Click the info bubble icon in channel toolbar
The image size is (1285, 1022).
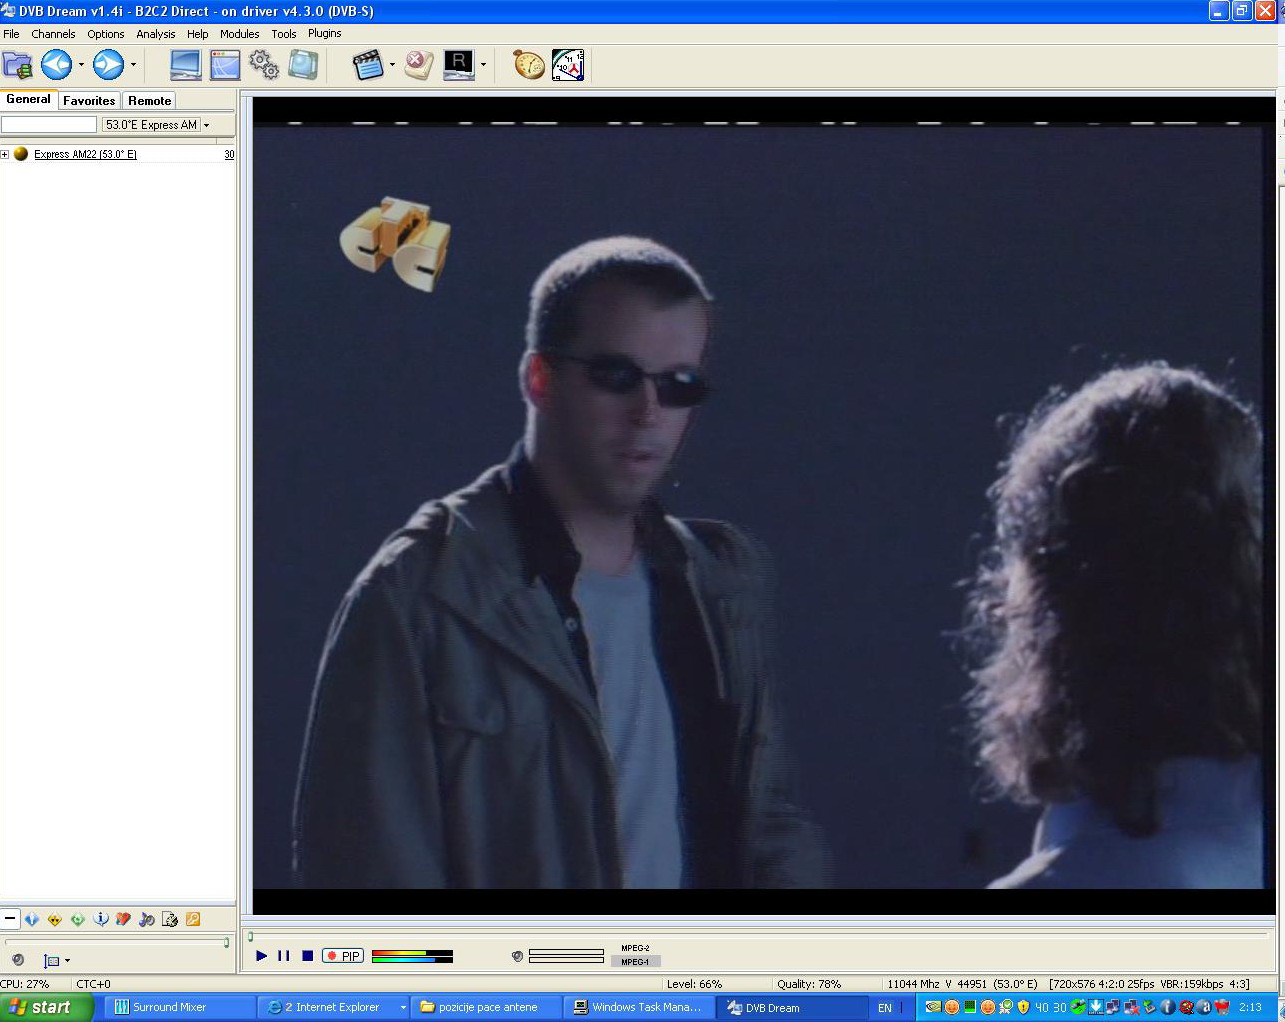coord(101,919)
